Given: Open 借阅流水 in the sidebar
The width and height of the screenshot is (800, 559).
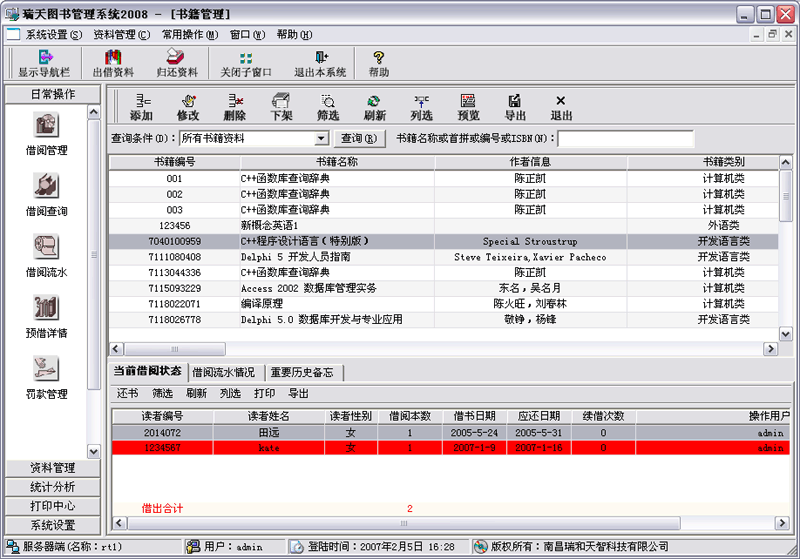Looking at the screenshot, I should [x=46, y=256].
